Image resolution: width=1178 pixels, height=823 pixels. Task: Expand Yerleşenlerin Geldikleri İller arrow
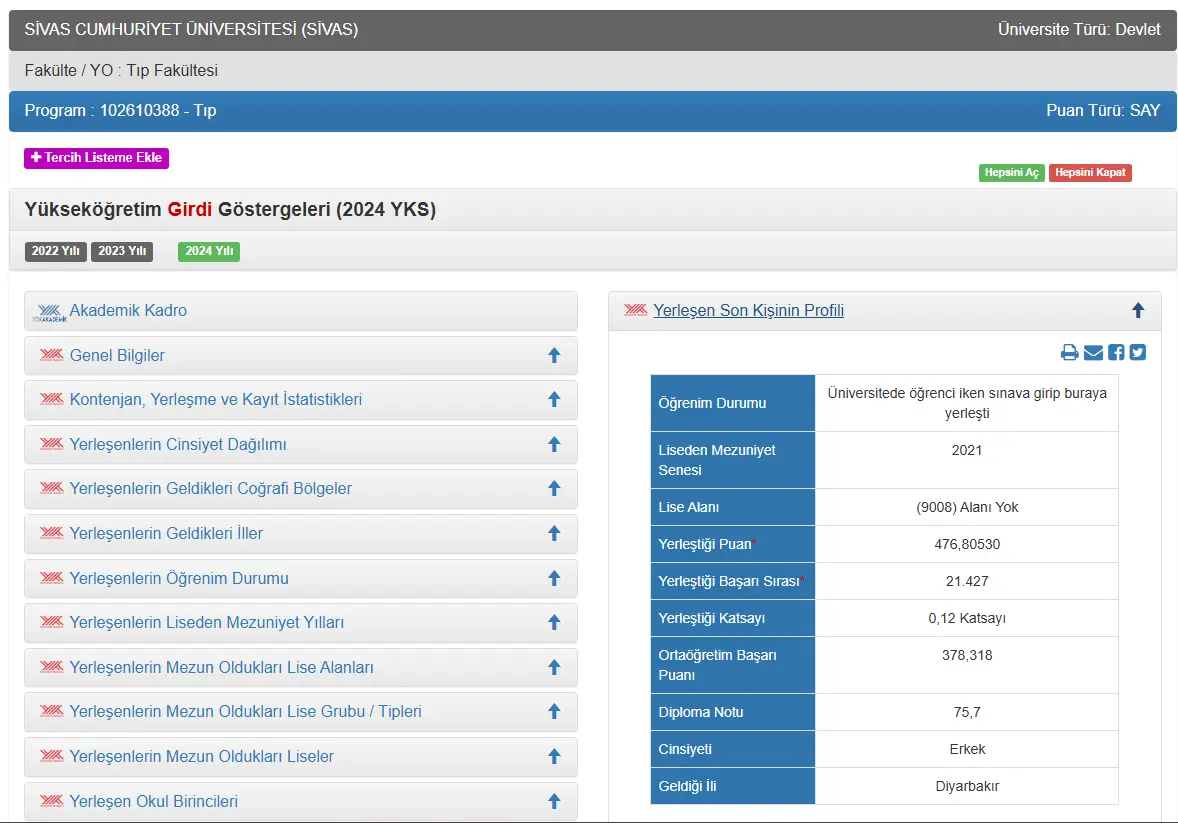tap(554, 533)
